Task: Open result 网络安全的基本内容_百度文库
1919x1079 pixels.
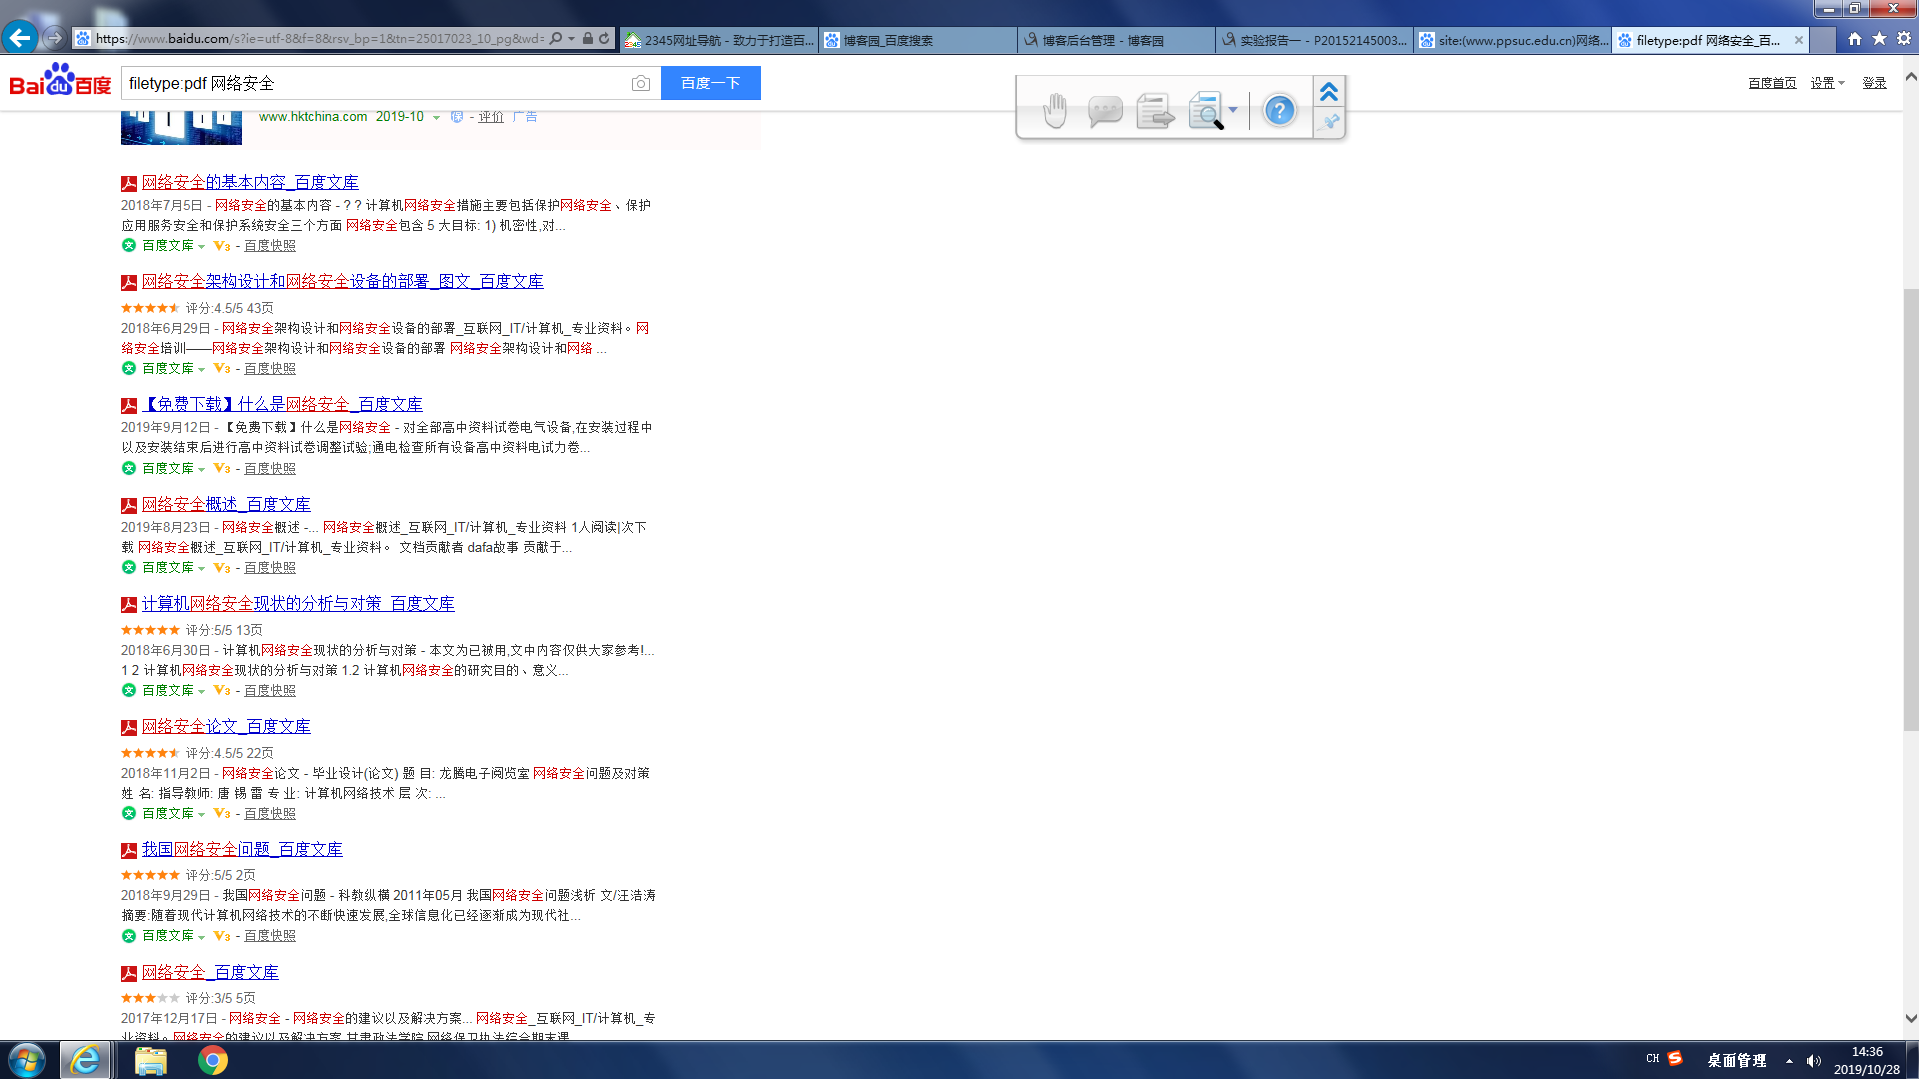Action: [x=250, y=182]
